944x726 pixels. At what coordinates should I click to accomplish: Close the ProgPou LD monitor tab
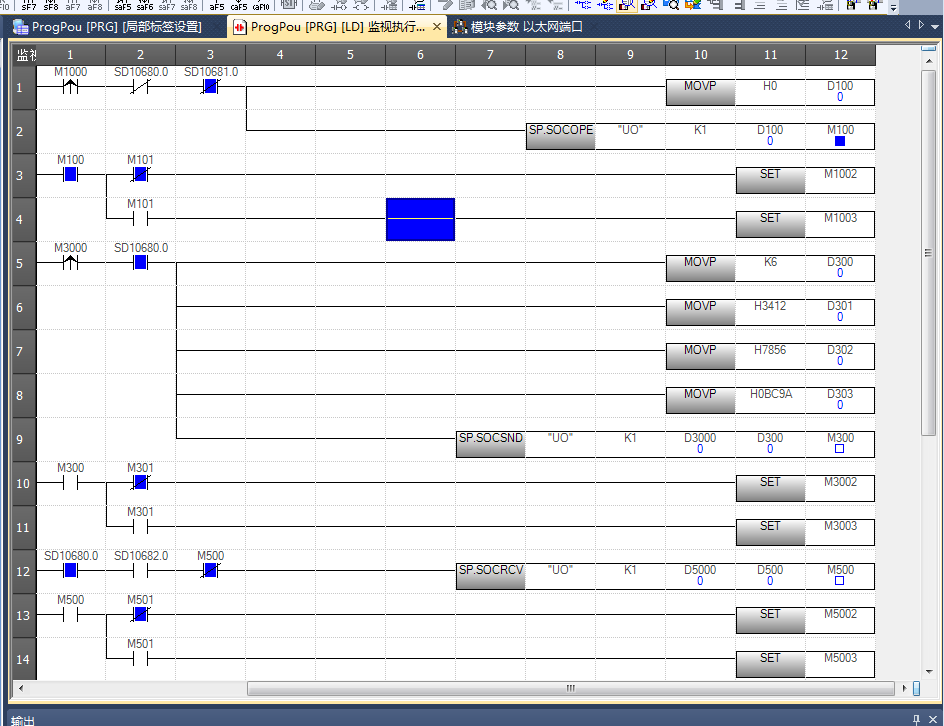pos(436,27)
